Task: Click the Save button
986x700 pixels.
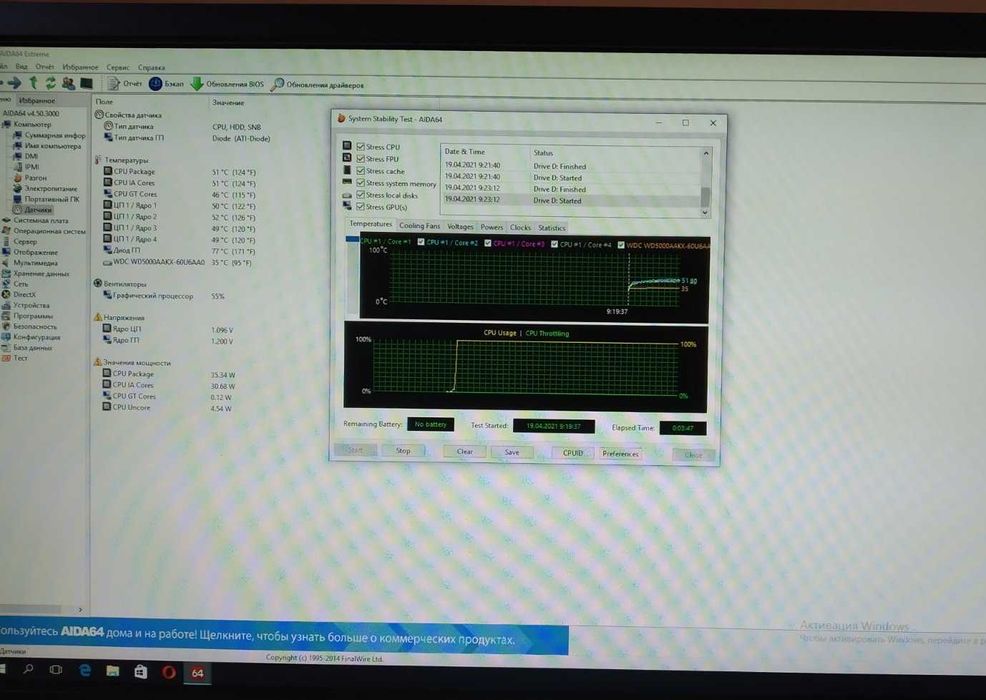Action: [x=512, y=452]
